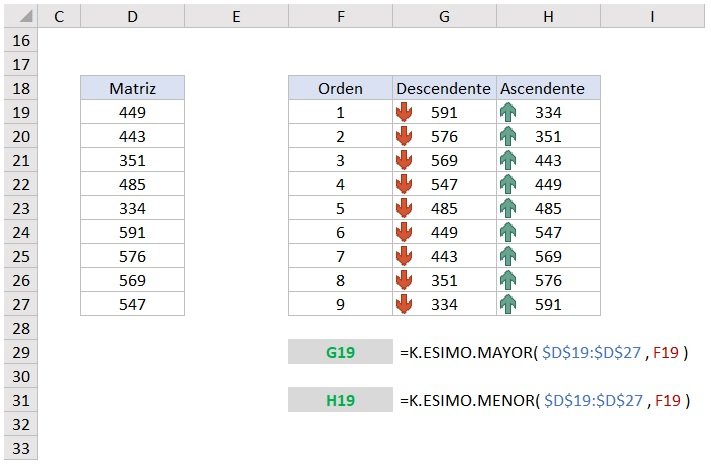Select Matriz cell with value 485

(132, 184)
